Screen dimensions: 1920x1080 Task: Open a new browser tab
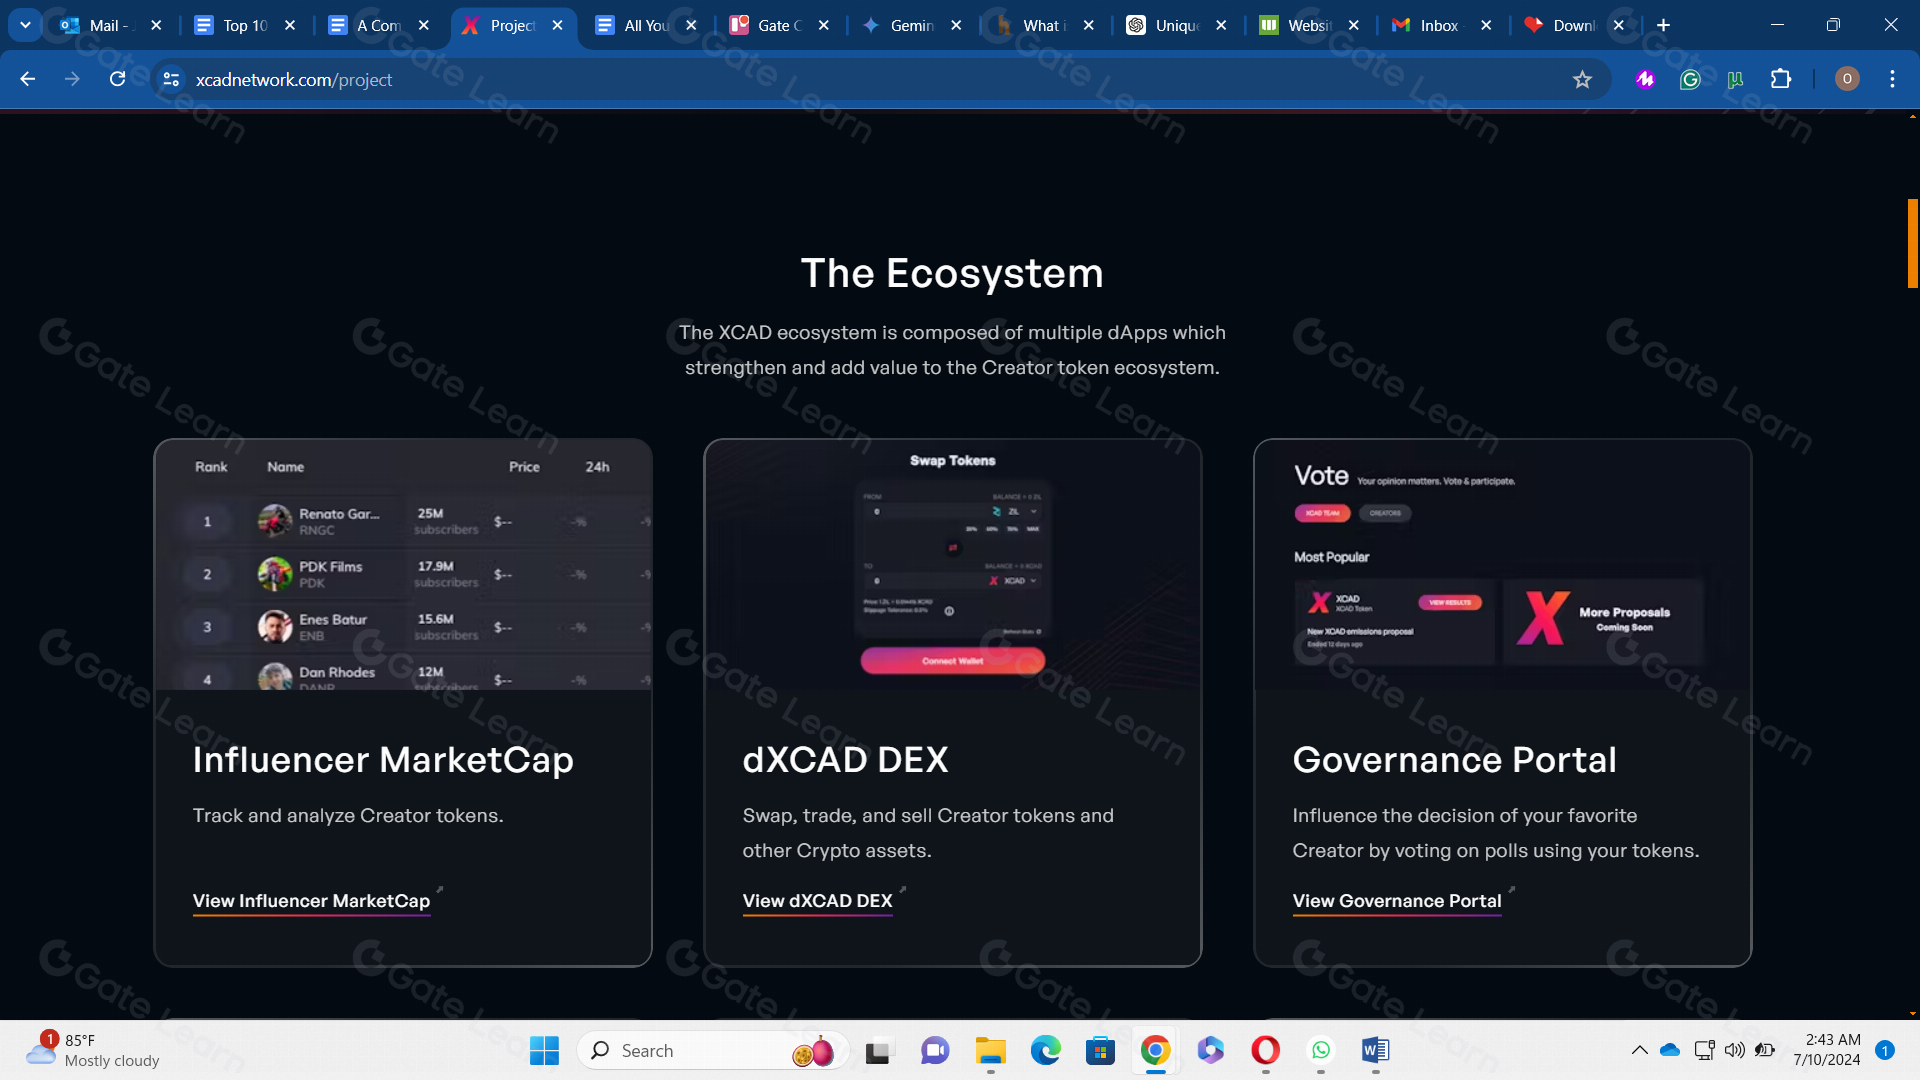[1663, 25]
